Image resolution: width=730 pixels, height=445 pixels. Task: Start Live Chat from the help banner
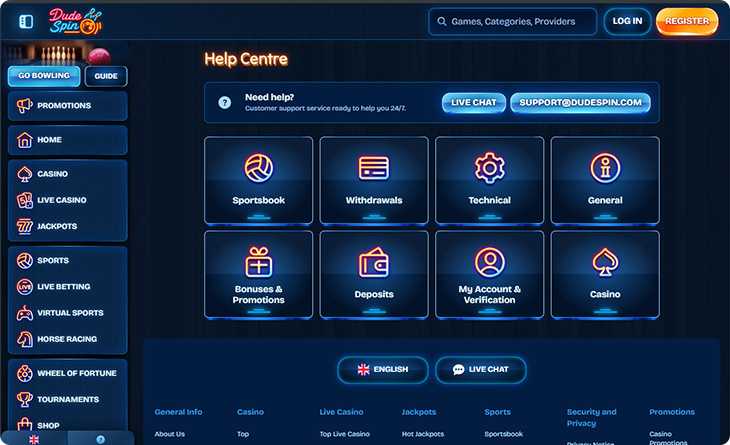tap(474, 103)
